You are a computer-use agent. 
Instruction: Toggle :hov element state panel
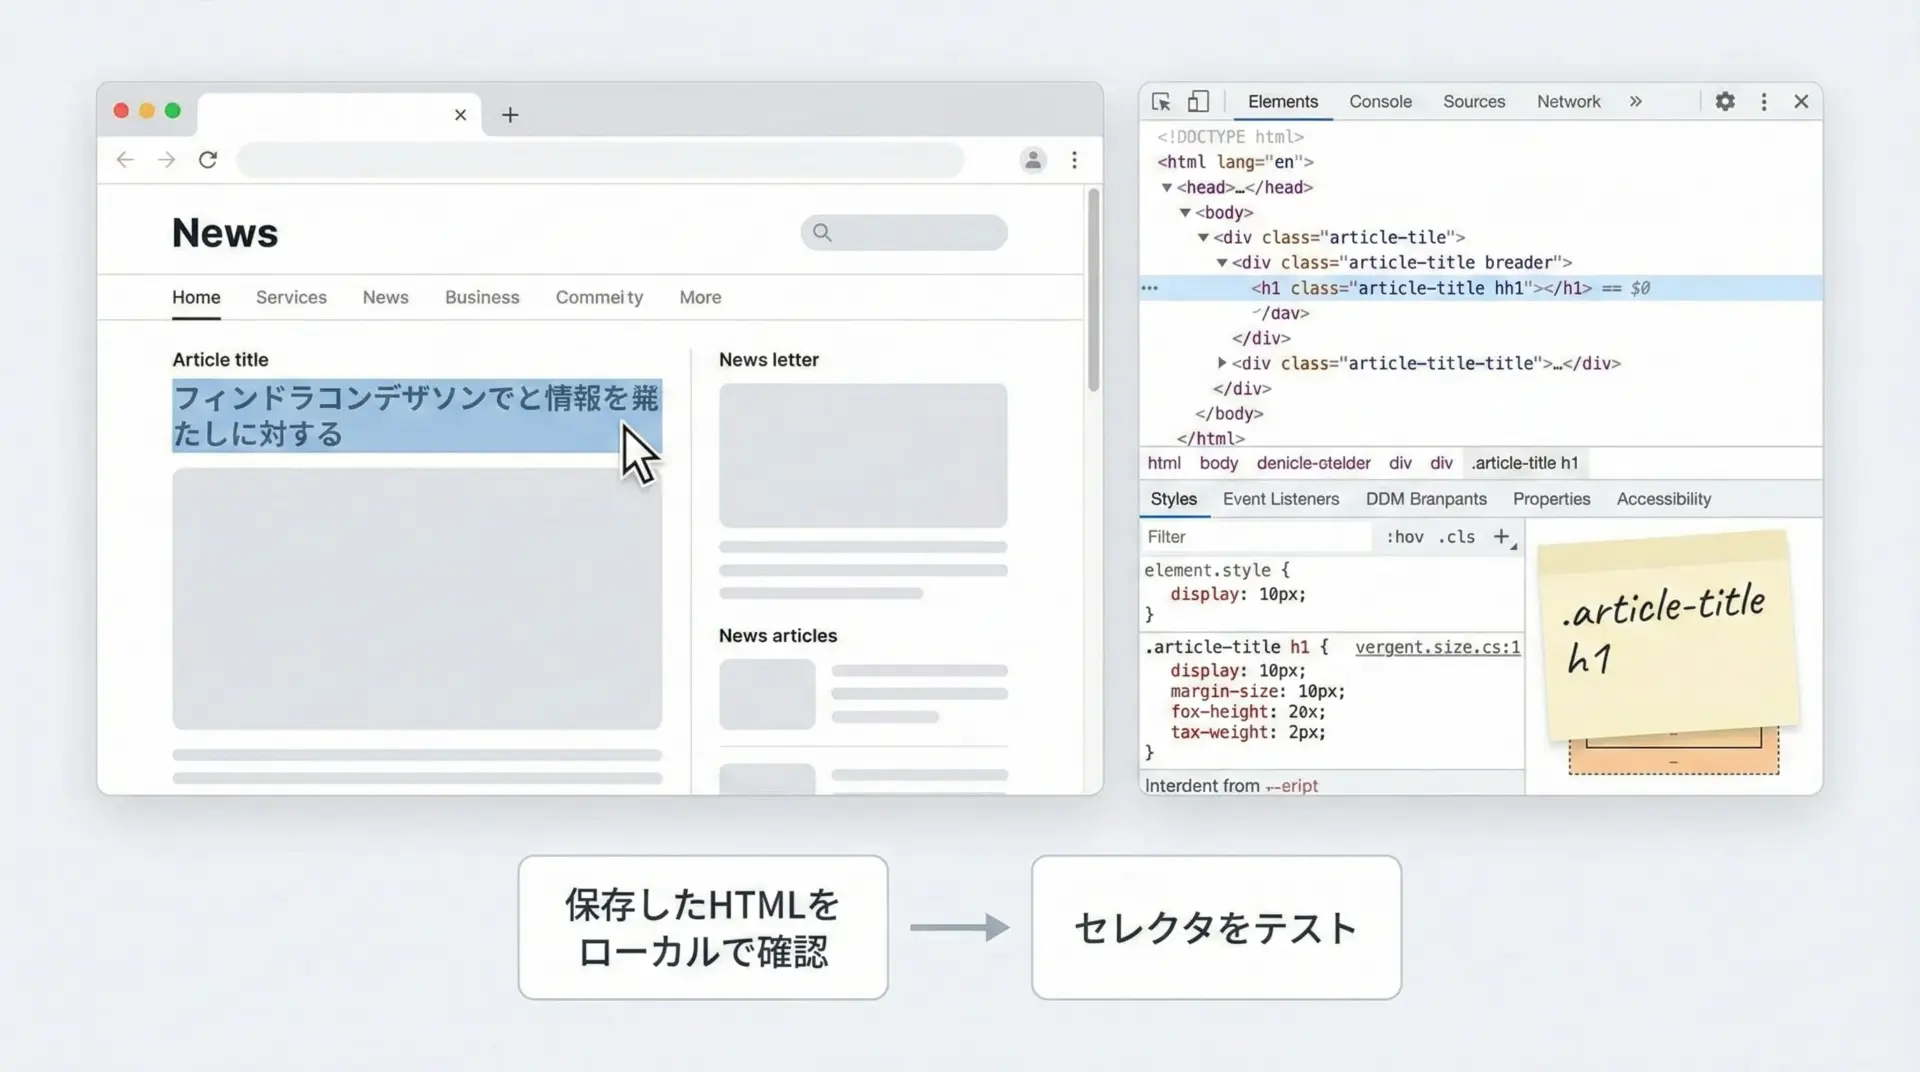pyautogui.click(x=1405, y=537)
